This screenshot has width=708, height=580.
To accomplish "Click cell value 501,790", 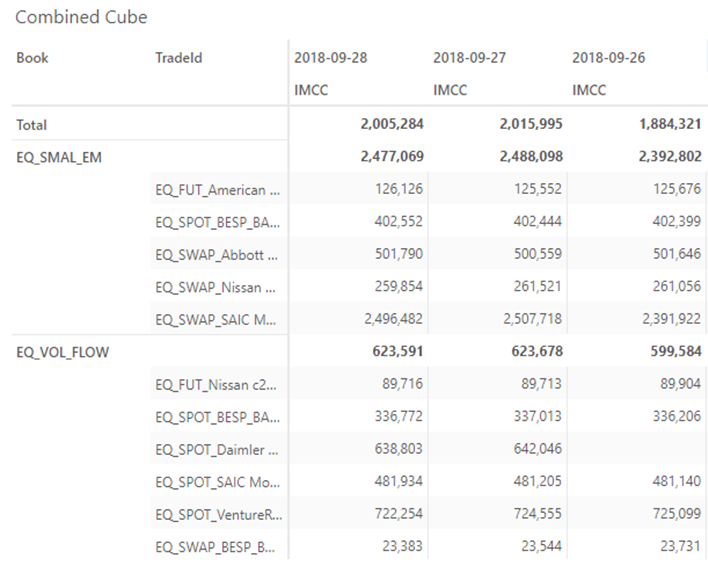I will [399, 254].
